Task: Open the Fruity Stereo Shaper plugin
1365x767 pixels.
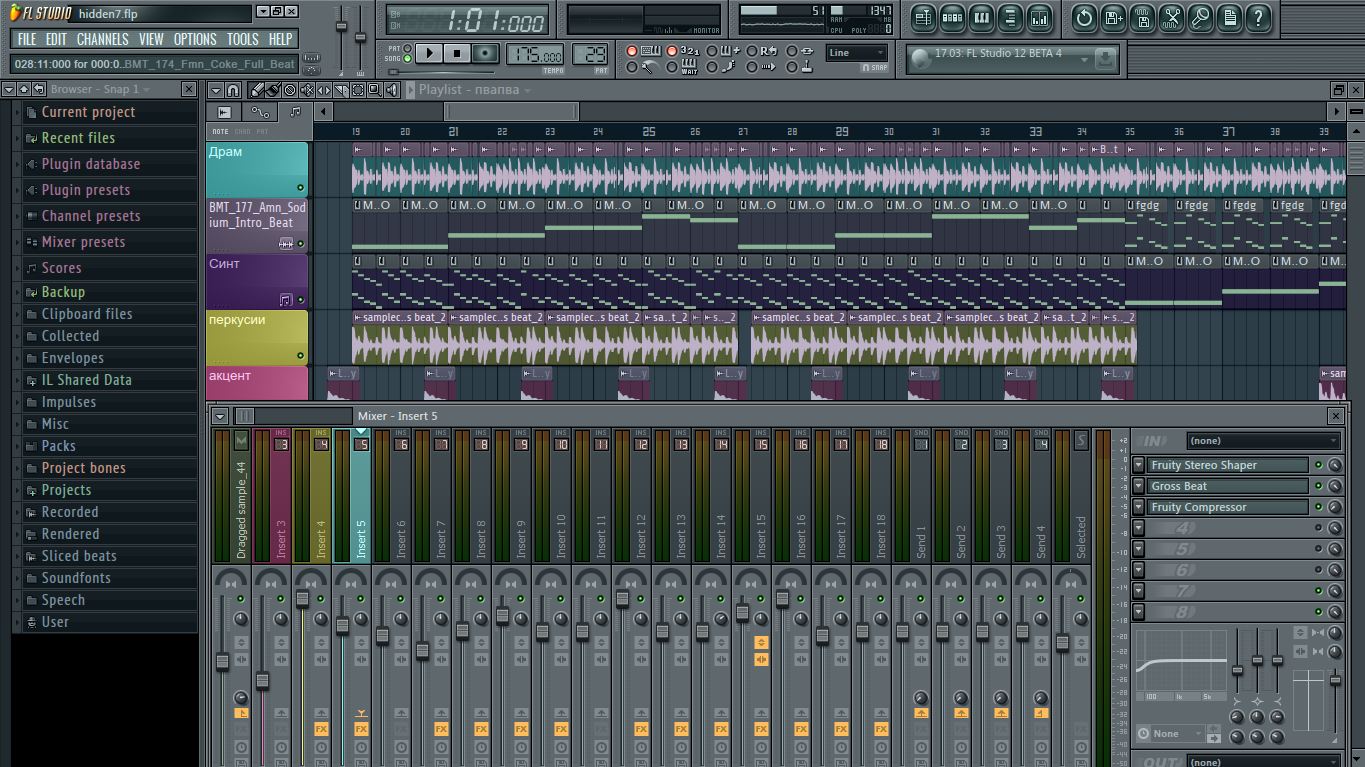Action: pyautogui.click(x=1228, y=465)
